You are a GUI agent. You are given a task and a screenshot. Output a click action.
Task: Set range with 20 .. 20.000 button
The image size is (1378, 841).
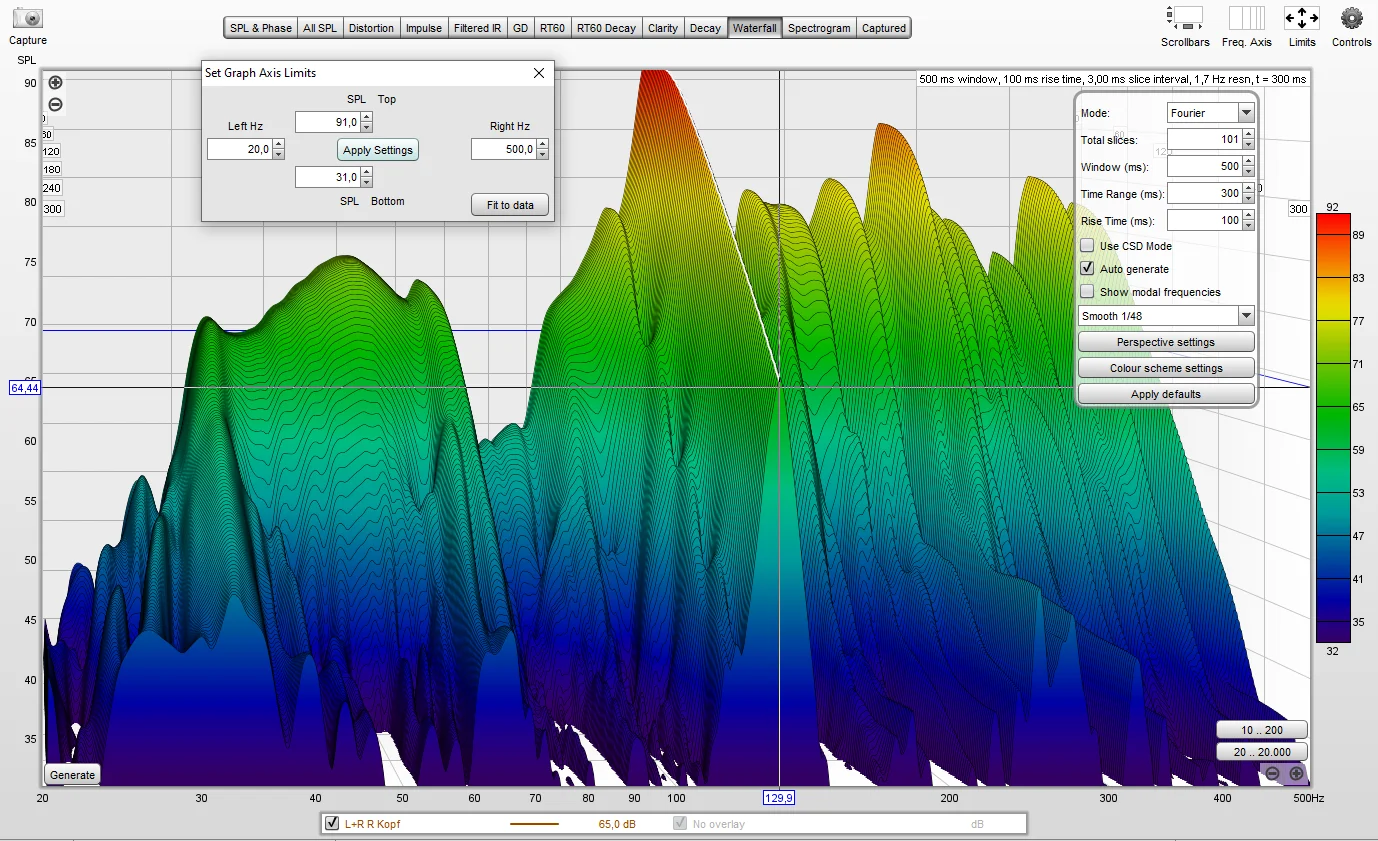(1262, 752)
